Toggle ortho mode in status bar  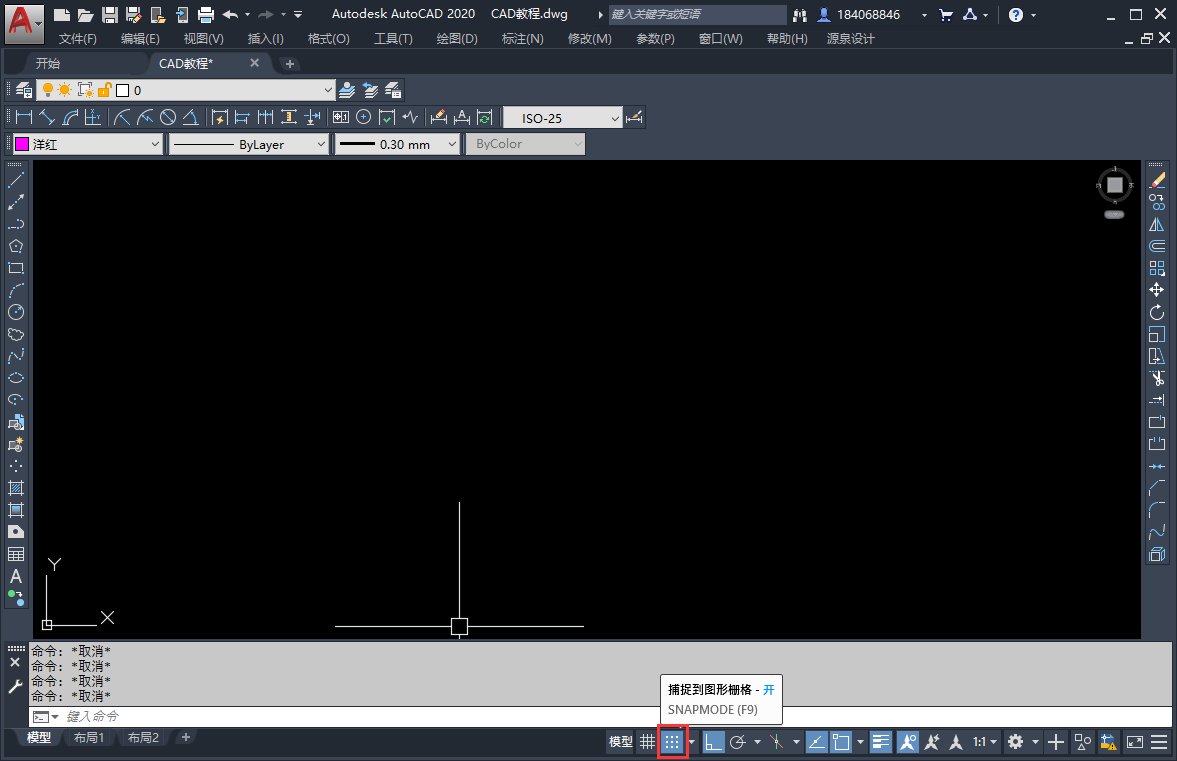(713, 741)
